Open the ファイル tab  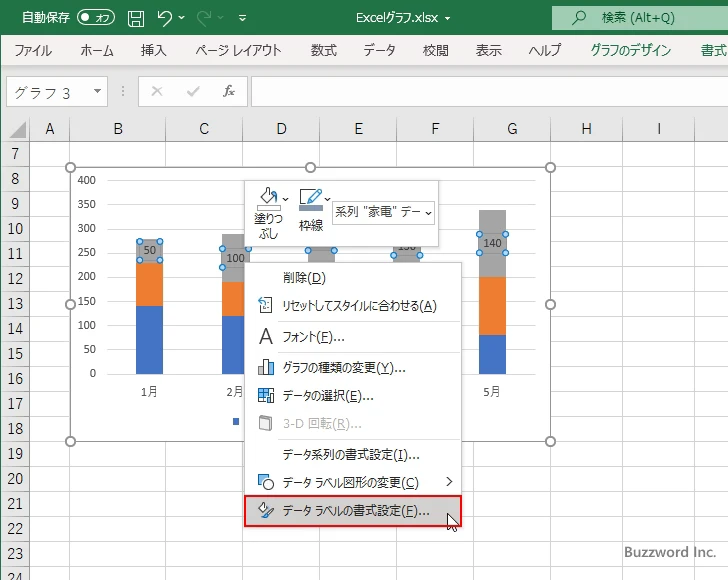pyautogui.click(x=33, y=50)
